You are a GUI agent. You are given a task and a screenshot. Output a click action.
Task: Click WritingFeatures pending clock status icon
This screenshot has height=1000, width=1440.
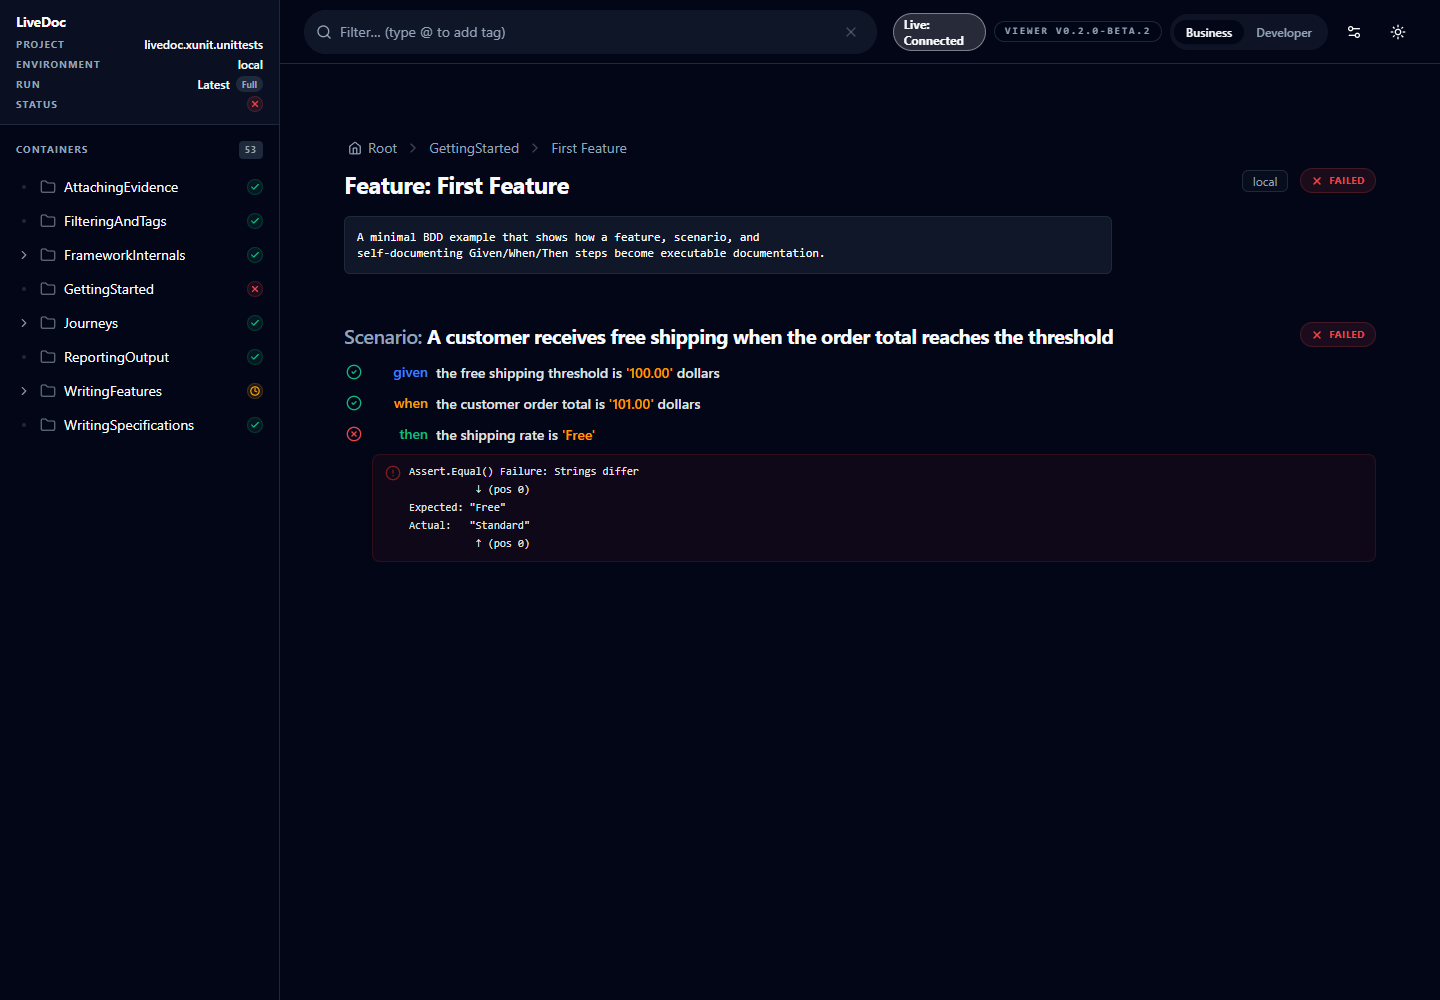pyautogui.click(x=255, y=391)
